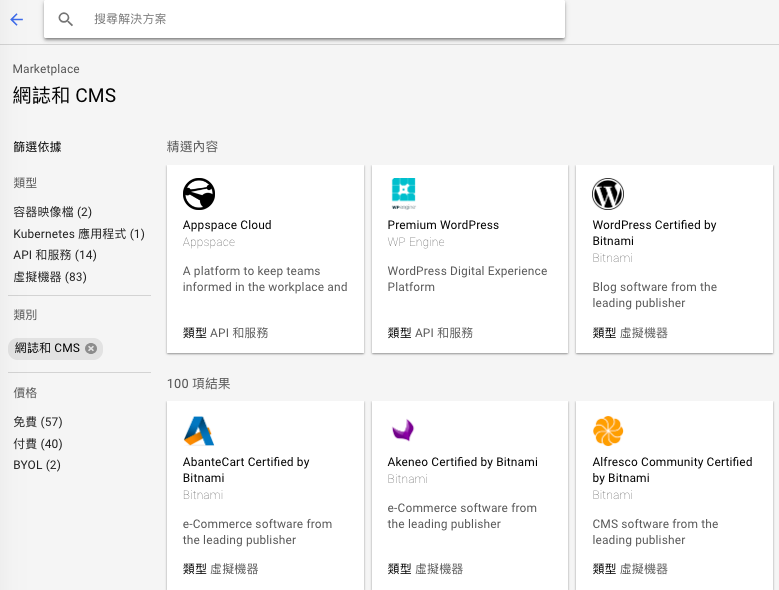
Task: Click the back arrow icon
Action: (x=17, y=19)
